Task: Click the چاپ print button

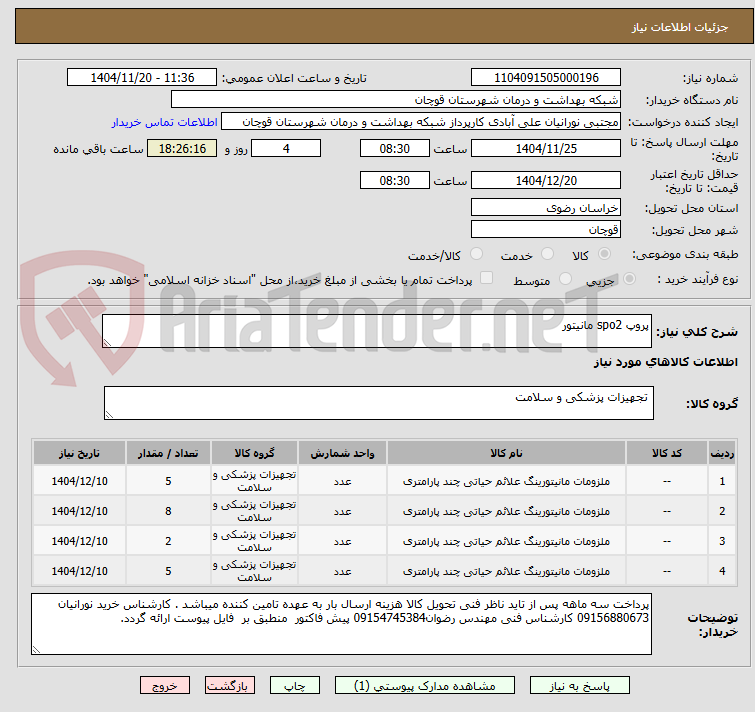Action: coord(295,686)
